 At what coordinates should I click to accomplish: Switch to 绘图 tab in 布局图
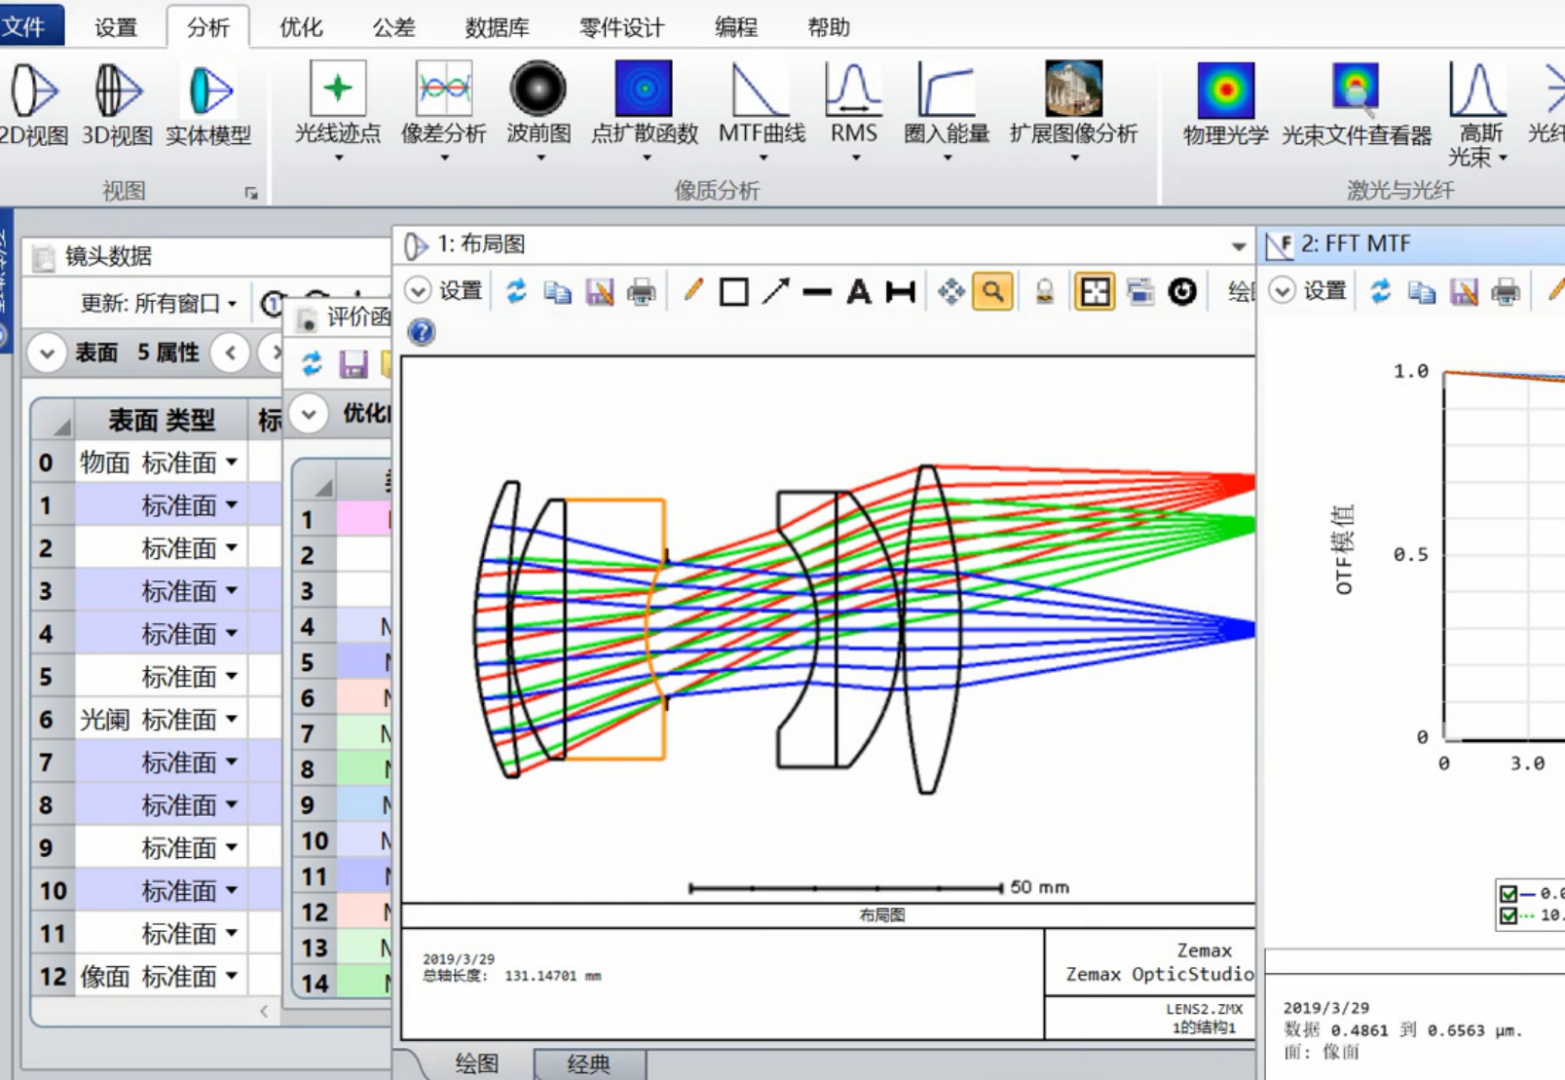477,1064
